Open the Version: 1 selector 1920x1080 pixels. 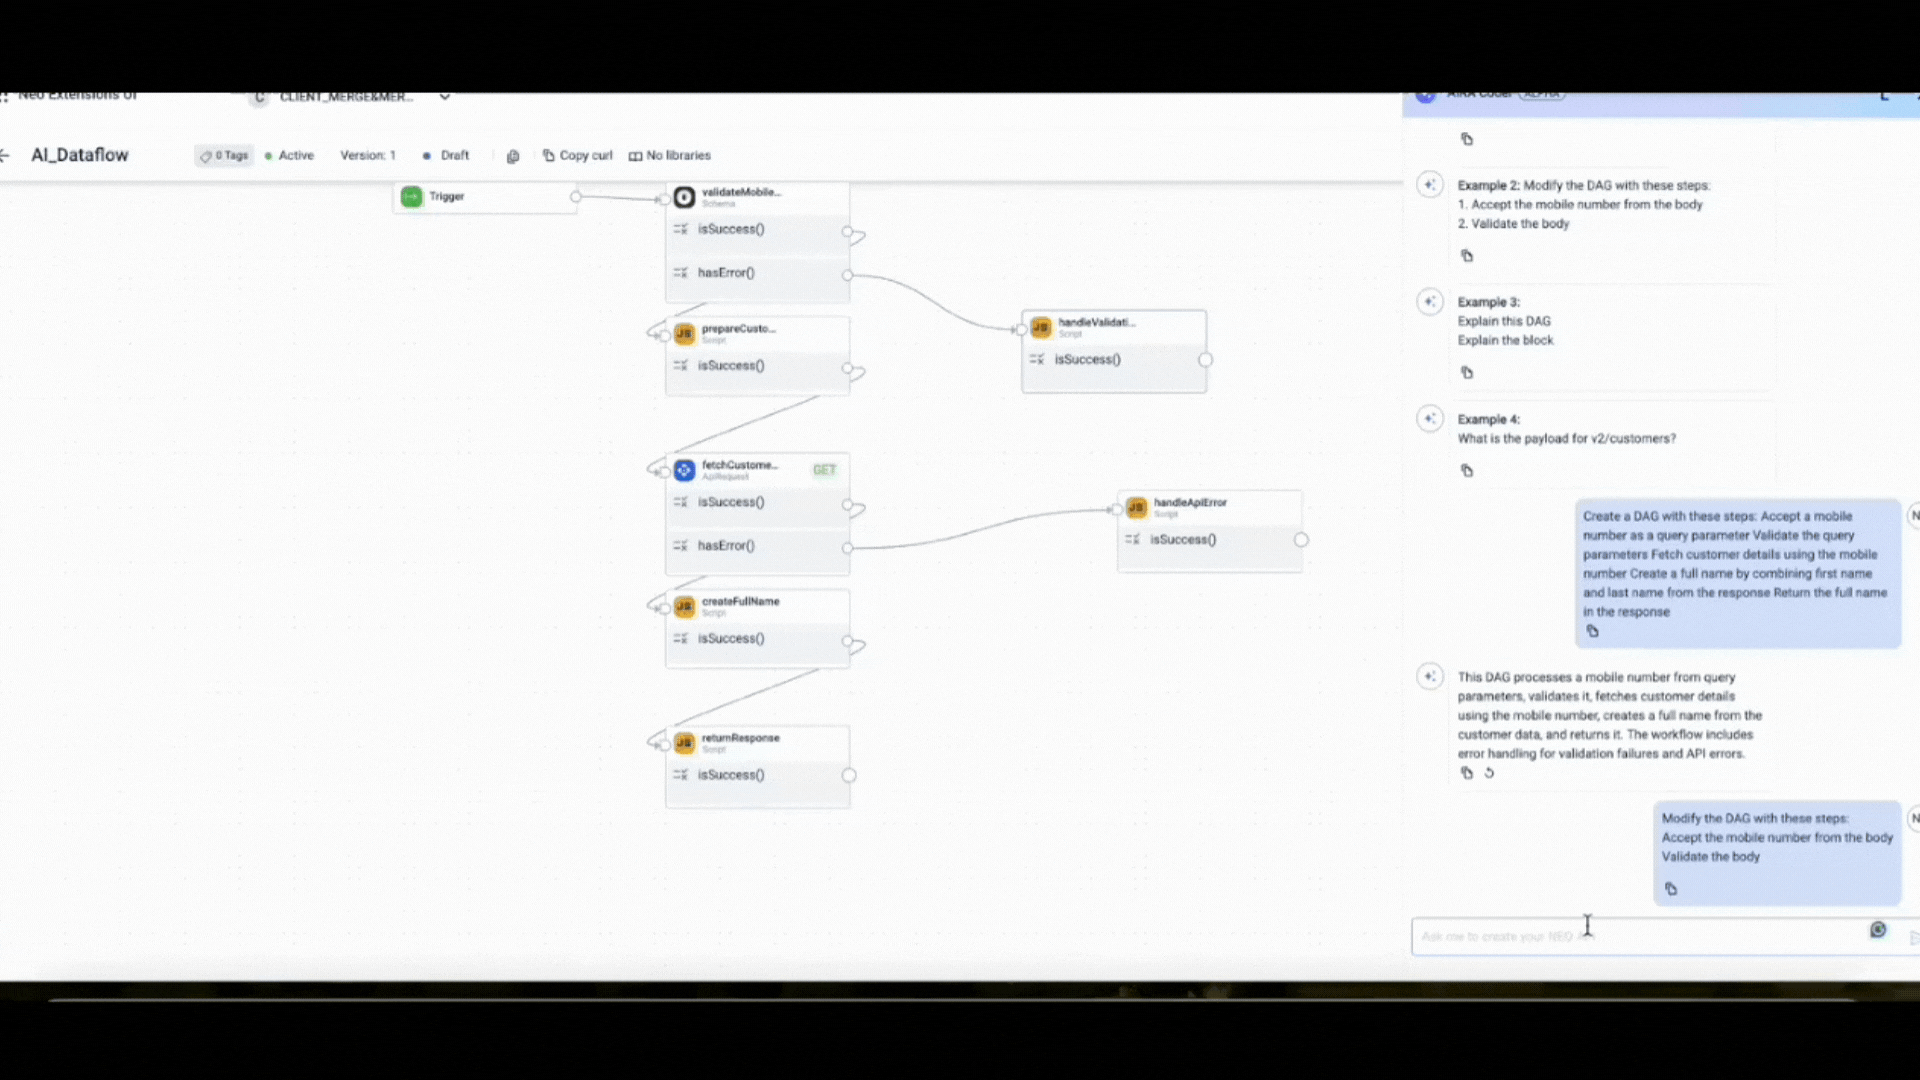coord(368,156)
